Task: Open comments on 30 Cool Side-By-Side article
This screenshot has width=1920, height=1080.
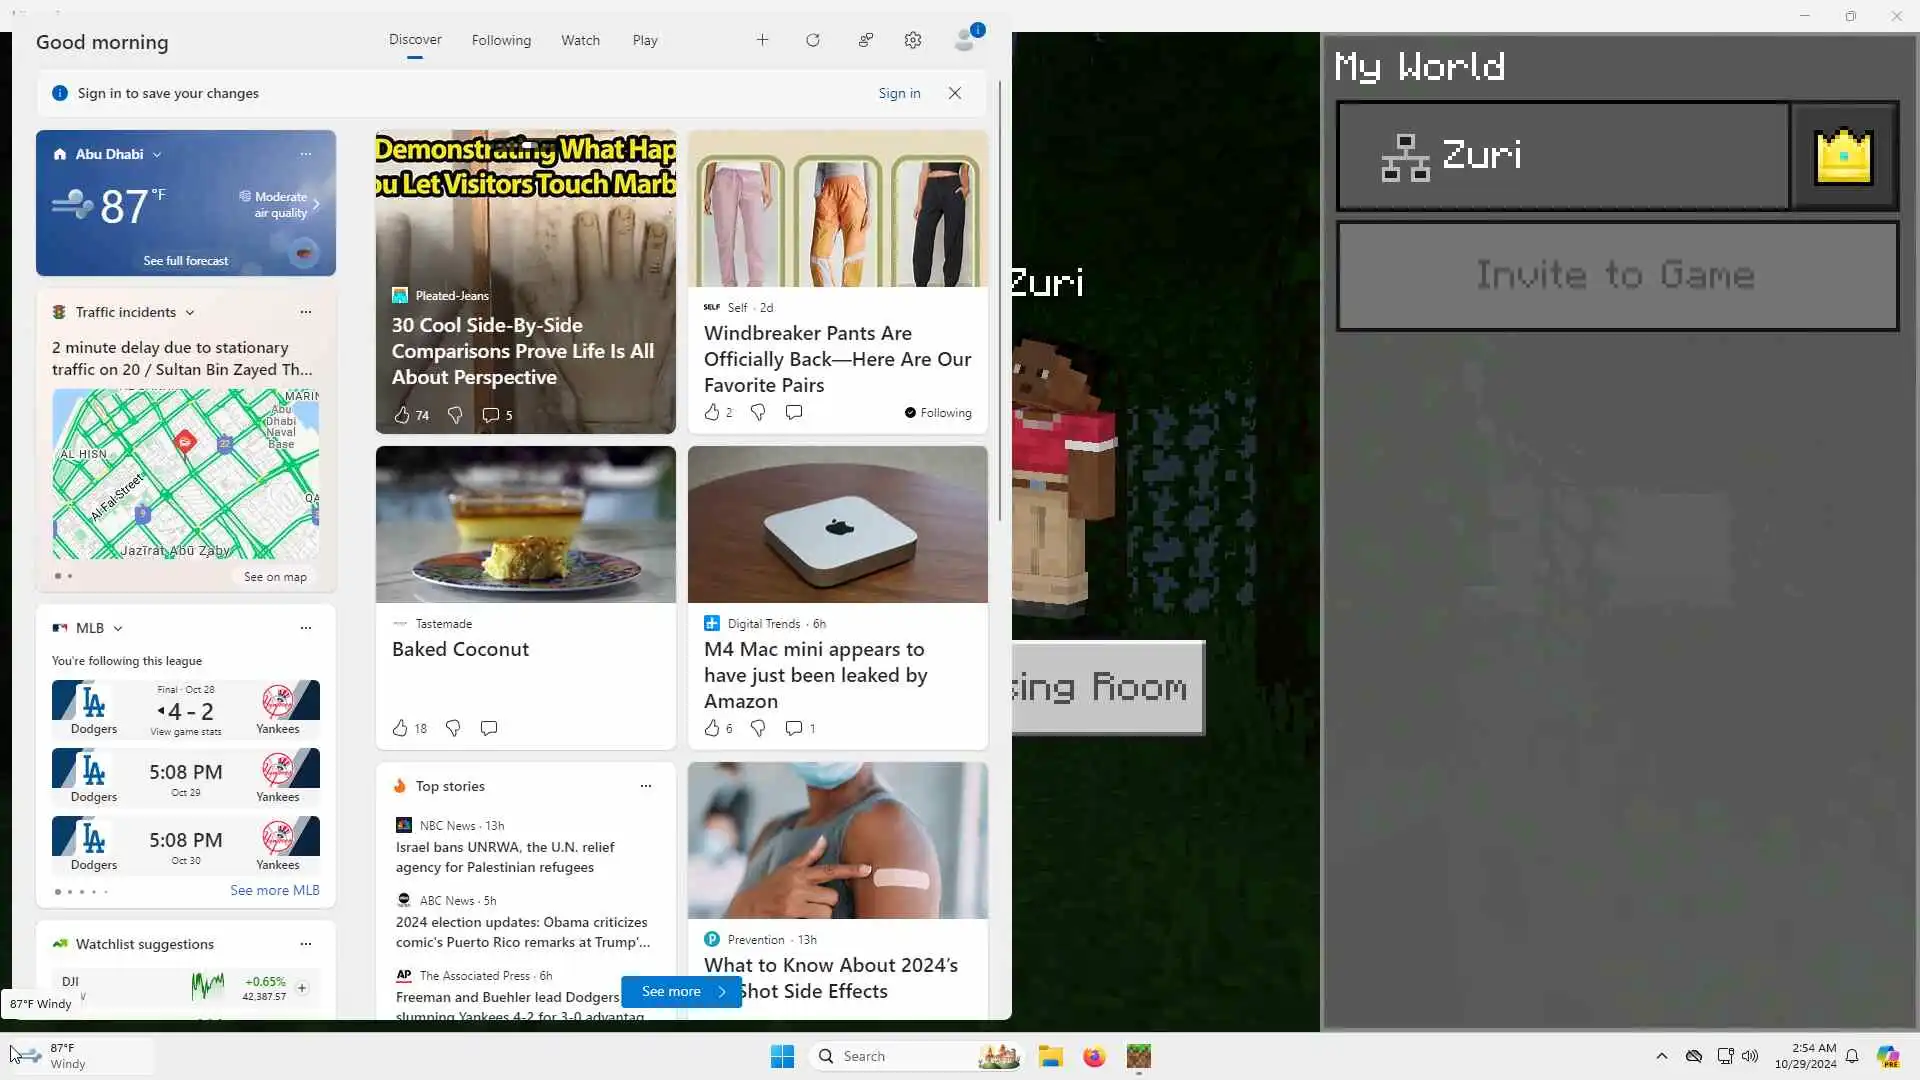Action: pos(490,415)
